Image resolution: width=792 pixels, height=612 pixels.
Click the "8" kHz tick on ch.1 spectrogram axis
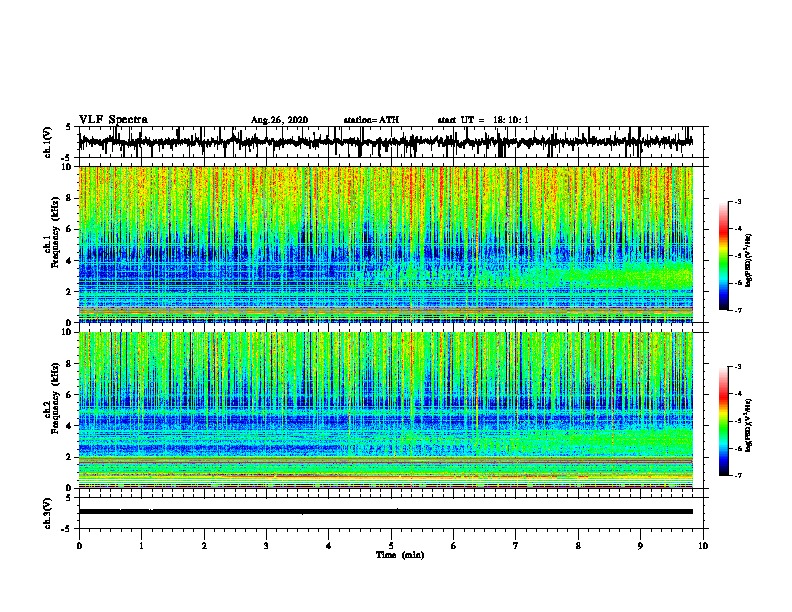point(69,198)
